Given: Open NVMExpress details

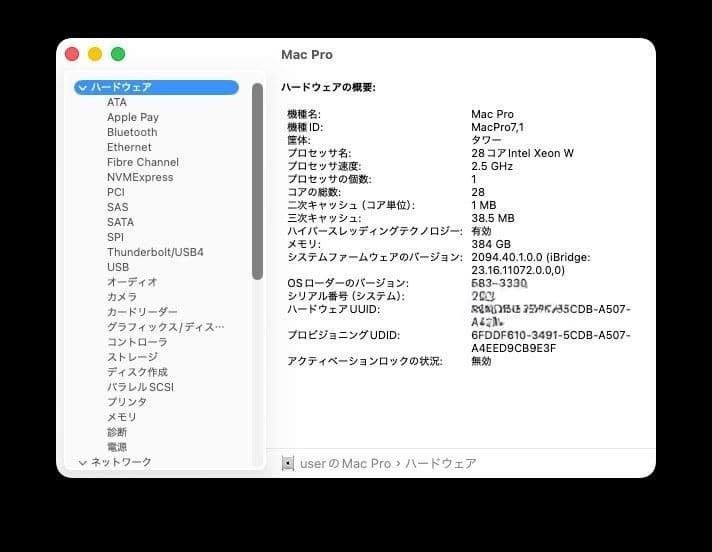Looking at the screenshot, I should point(140,177).
